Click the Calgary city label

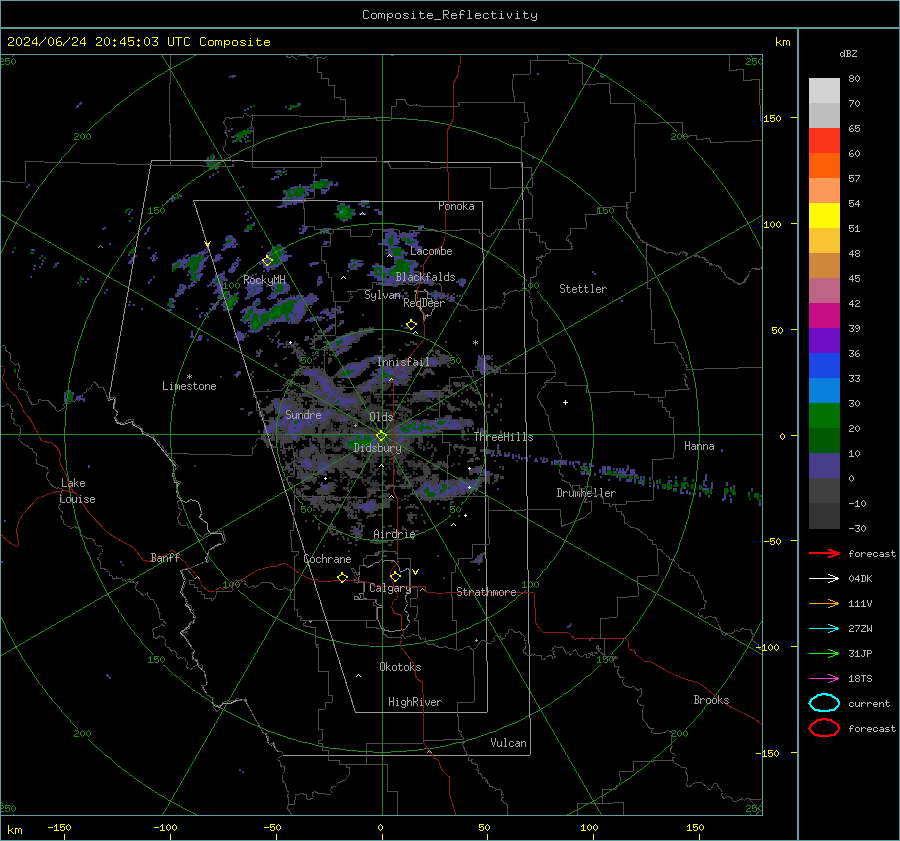[x=390, y=588]
